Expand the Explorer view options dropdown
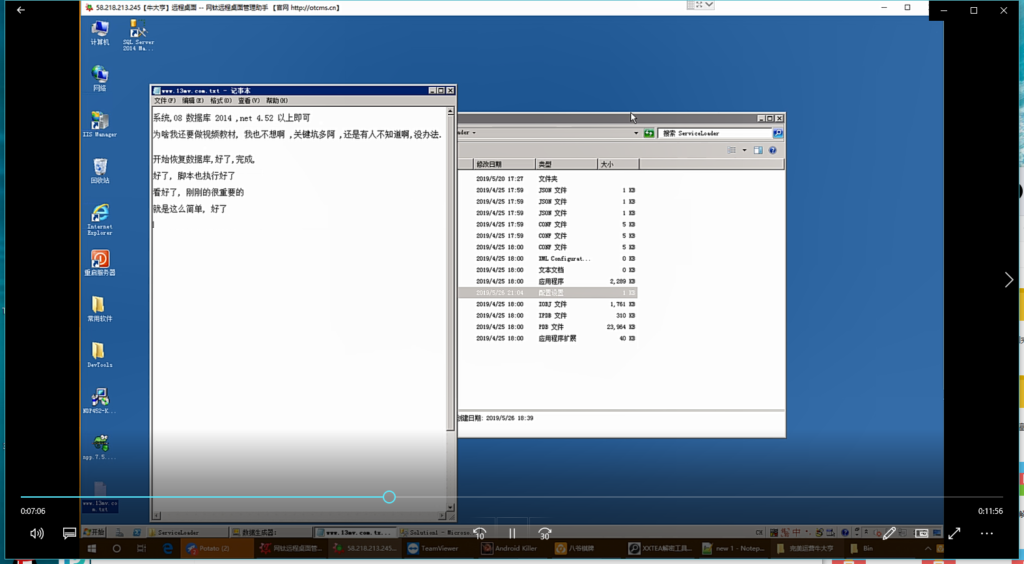The height and width of the screenshot is (564, 1024). [744, 151]
